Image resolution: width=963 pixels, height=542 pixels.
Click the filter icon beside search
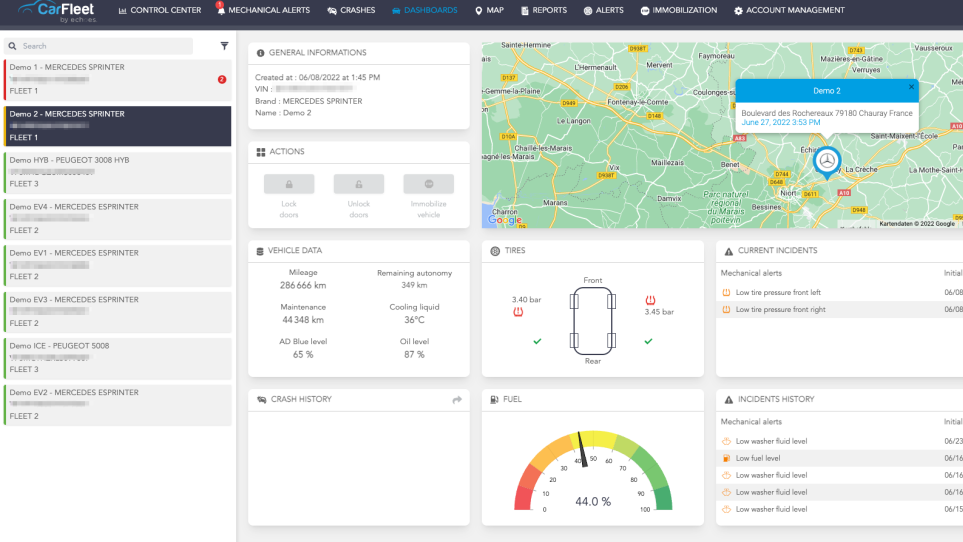point(224,46)
